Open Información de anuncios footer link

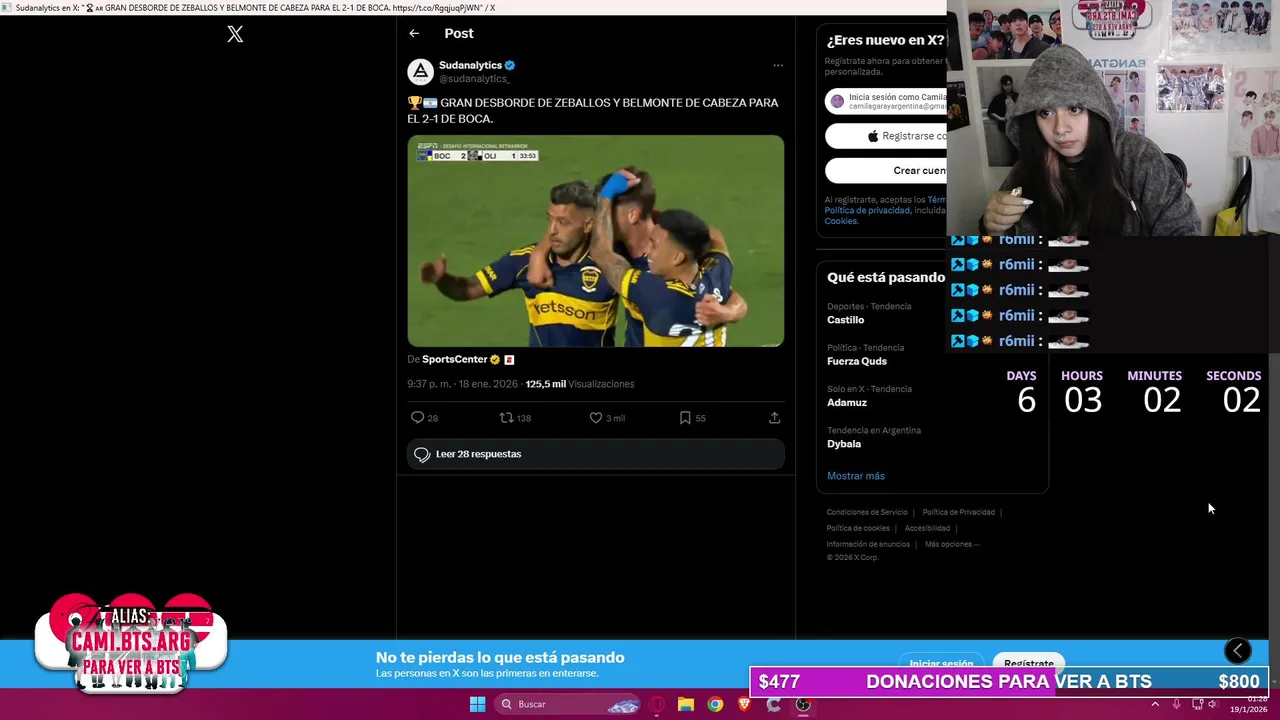coord(868,544)
